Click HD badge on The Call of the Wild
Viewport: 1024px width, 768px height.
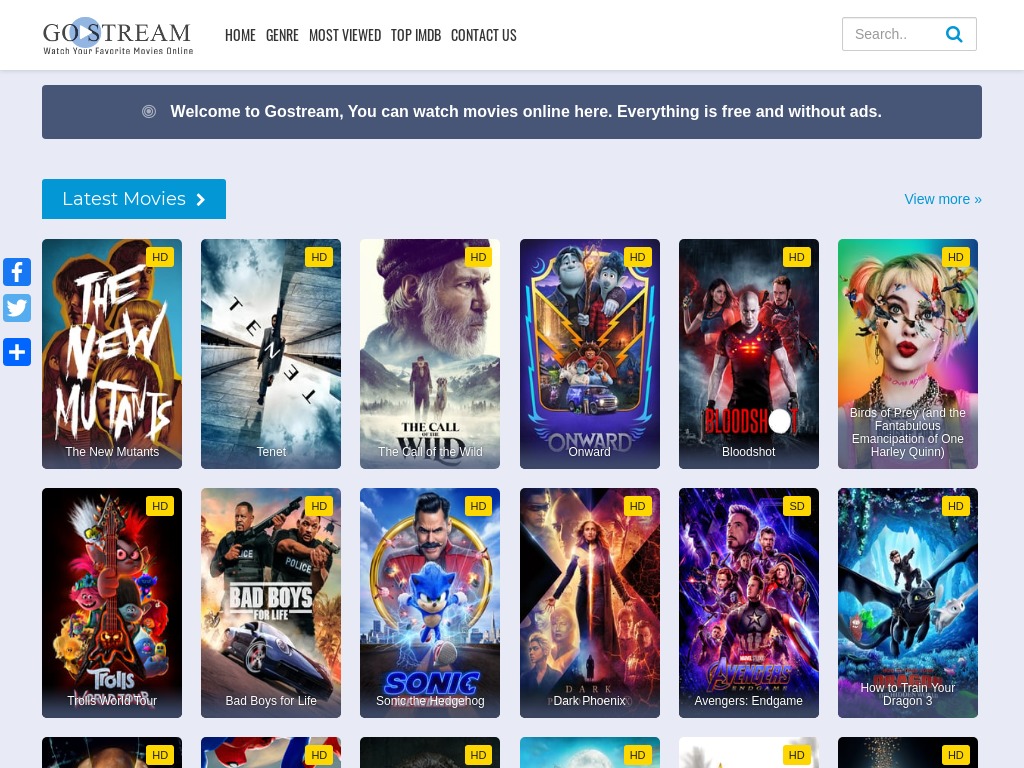478,257
